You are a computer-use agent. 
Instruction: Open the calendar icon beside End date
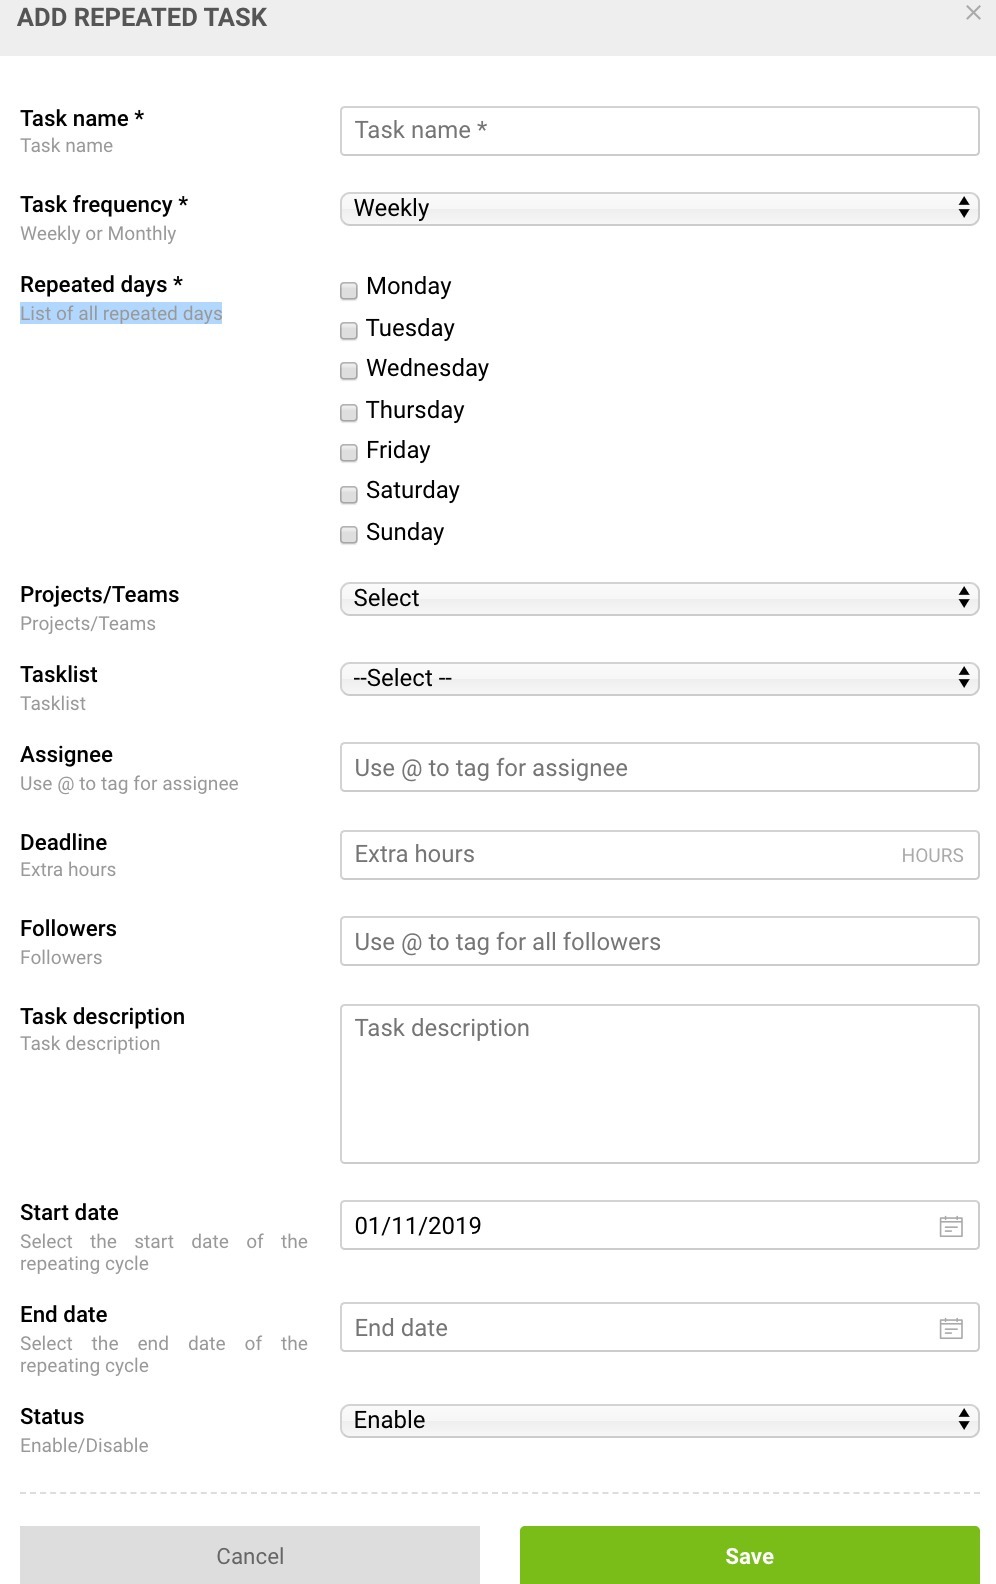[x=950, y=1327]
